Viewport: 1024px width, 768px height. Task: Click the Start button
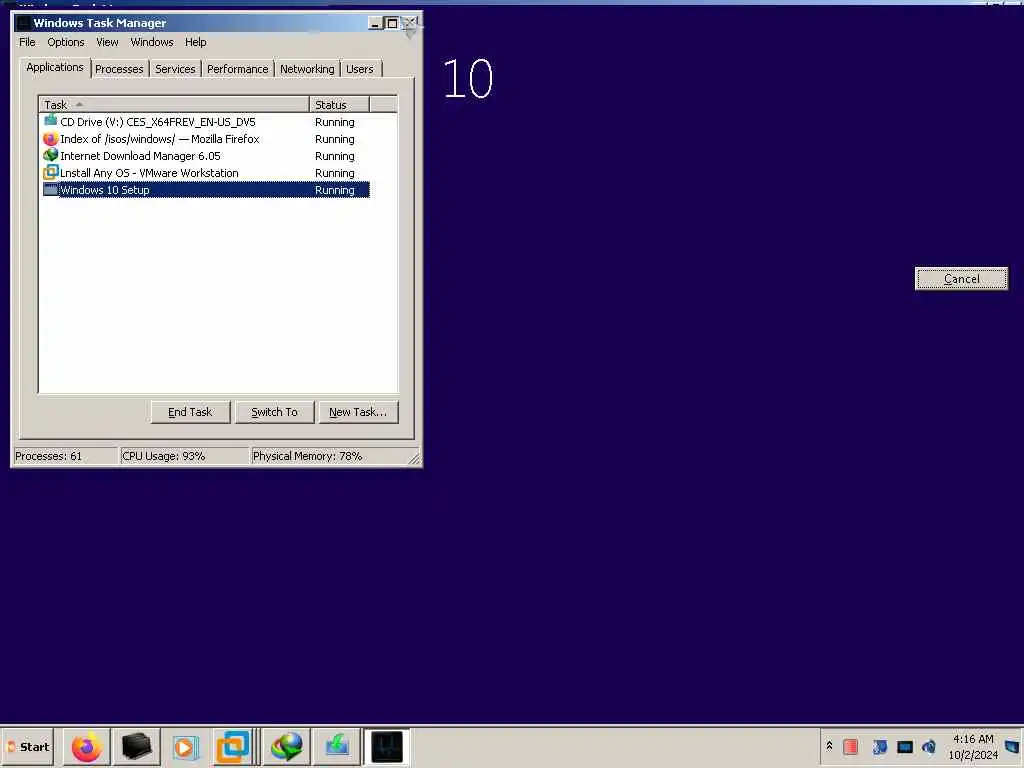28,747
